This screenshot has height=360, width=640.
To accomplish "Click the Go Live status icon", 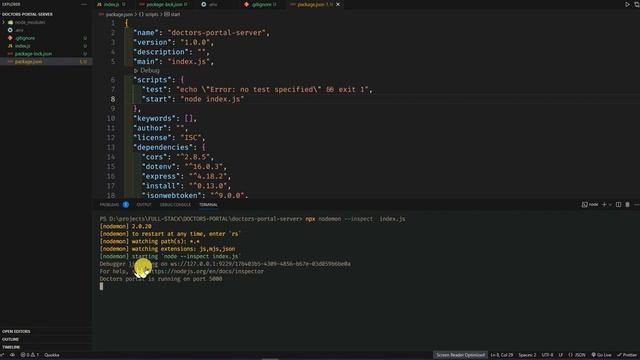I will [x=602, y=355].
